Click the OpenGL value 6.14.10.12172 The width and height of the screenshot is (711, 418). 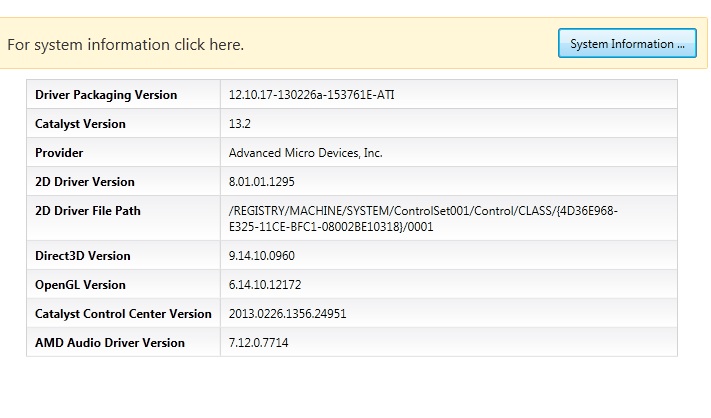pyautogui.click(x=265, y=285)
